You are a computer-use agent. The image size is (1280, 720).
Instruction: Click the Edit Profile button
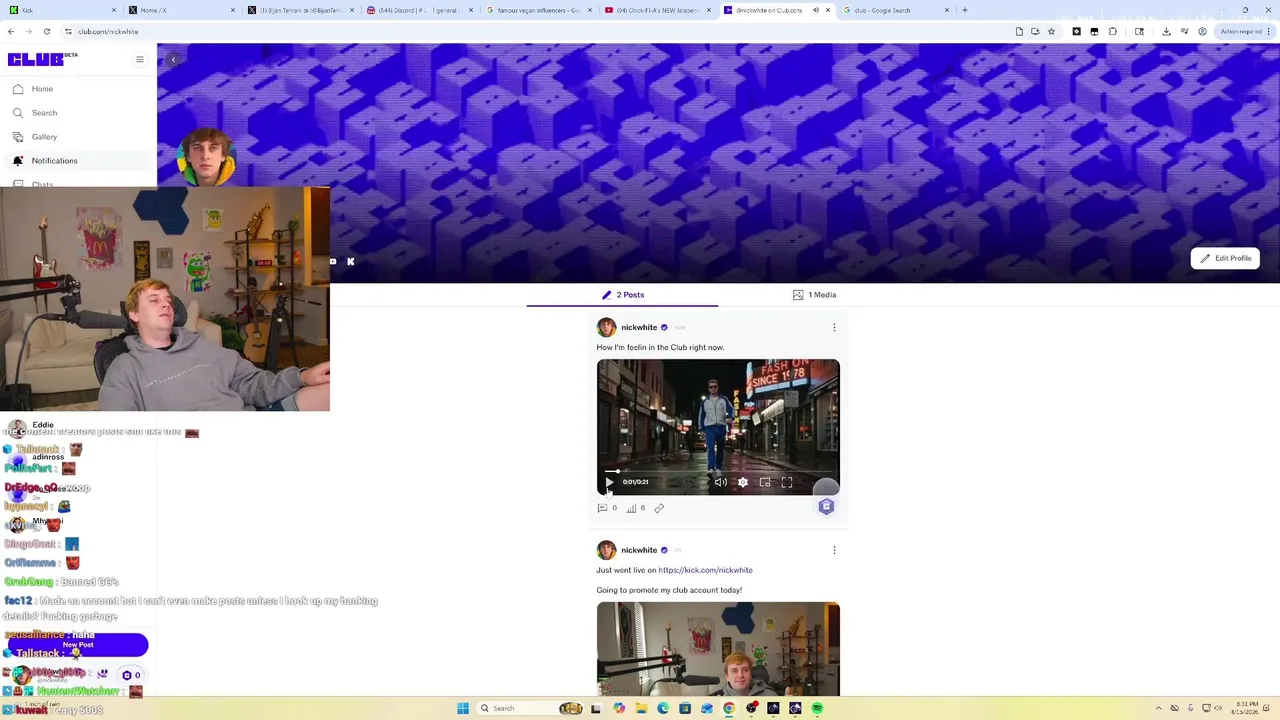click(1225, 258)
